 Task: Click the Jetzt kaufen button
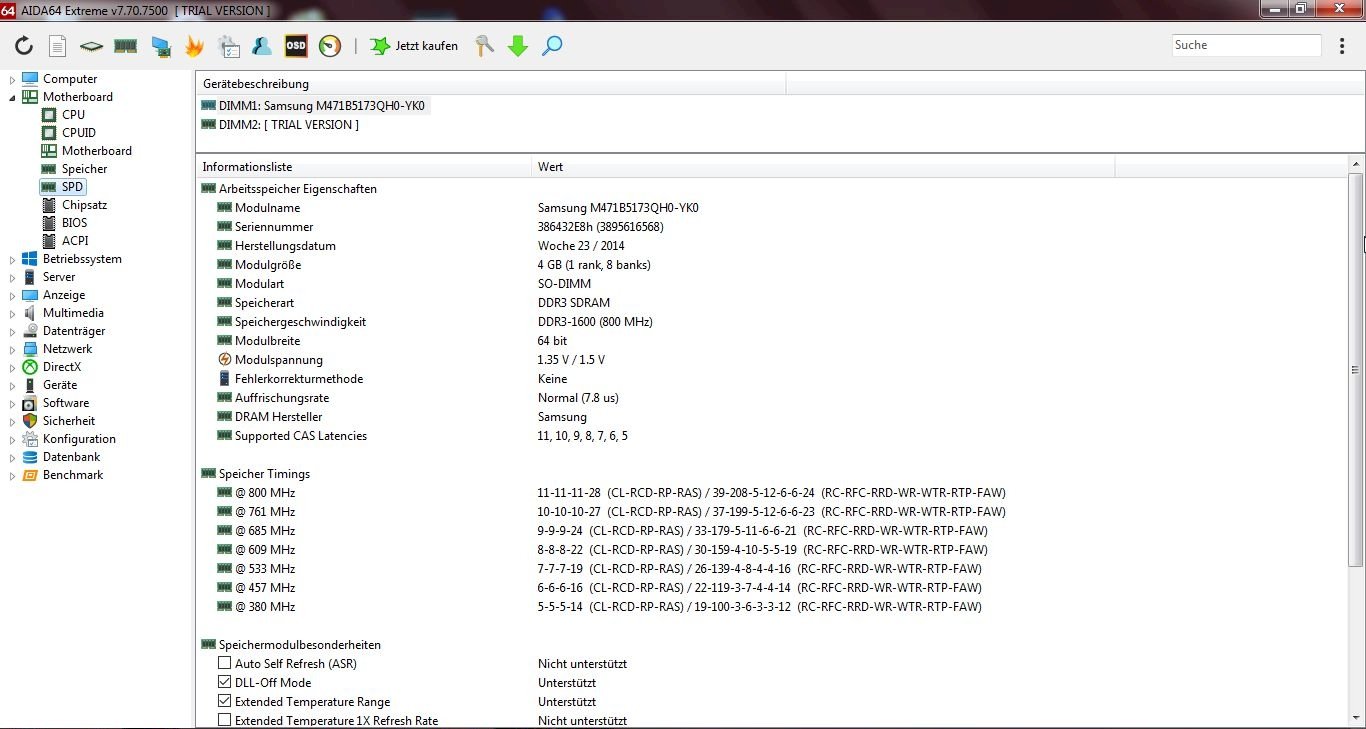(414, 46)
